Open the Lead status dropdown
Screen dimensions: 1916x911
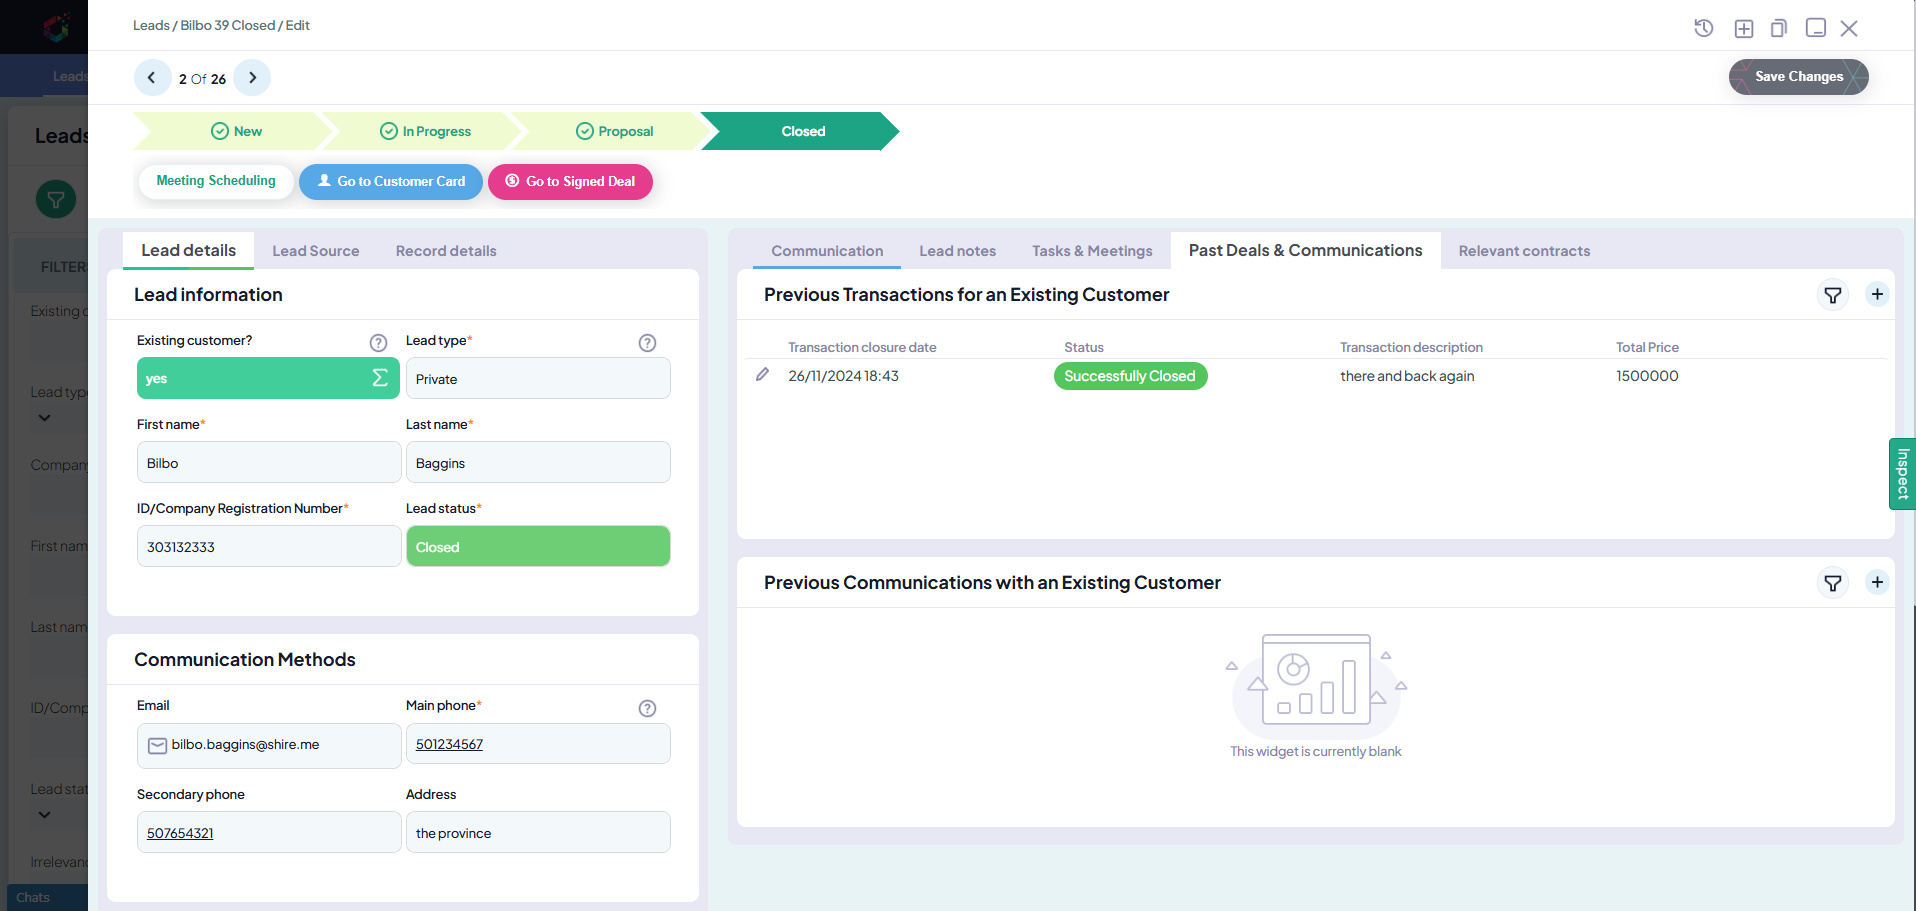(537, 547)
